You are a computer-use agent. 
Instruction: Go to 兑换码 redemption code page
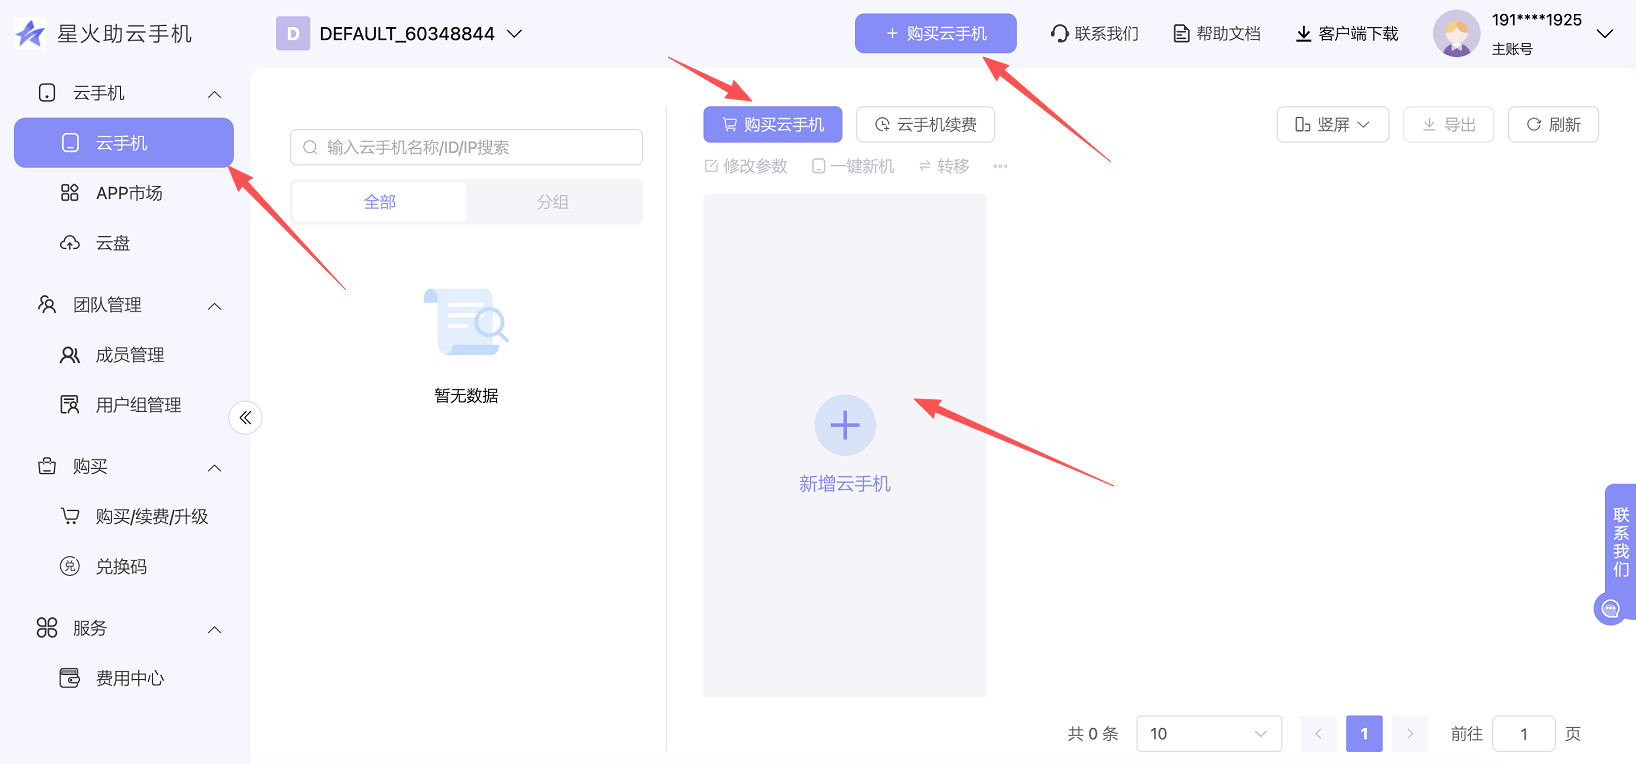point(121,567)
